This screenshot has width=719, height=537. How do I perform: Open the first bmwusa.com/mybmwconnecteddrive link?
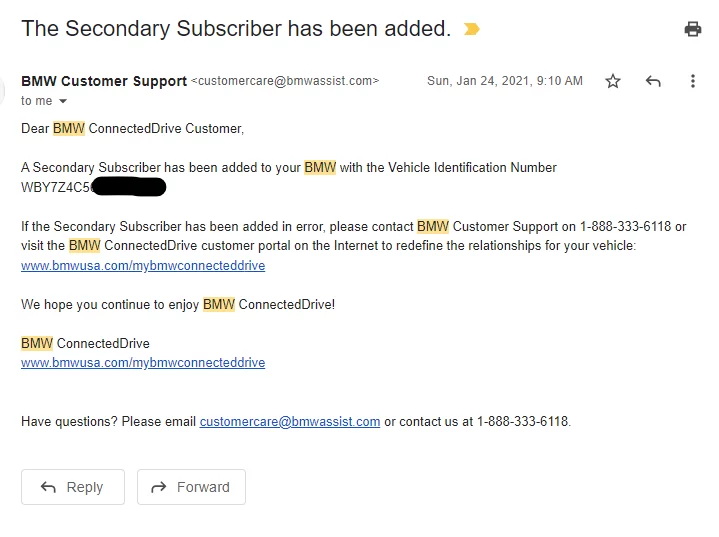pyautogui.click(x=143, y=265)
